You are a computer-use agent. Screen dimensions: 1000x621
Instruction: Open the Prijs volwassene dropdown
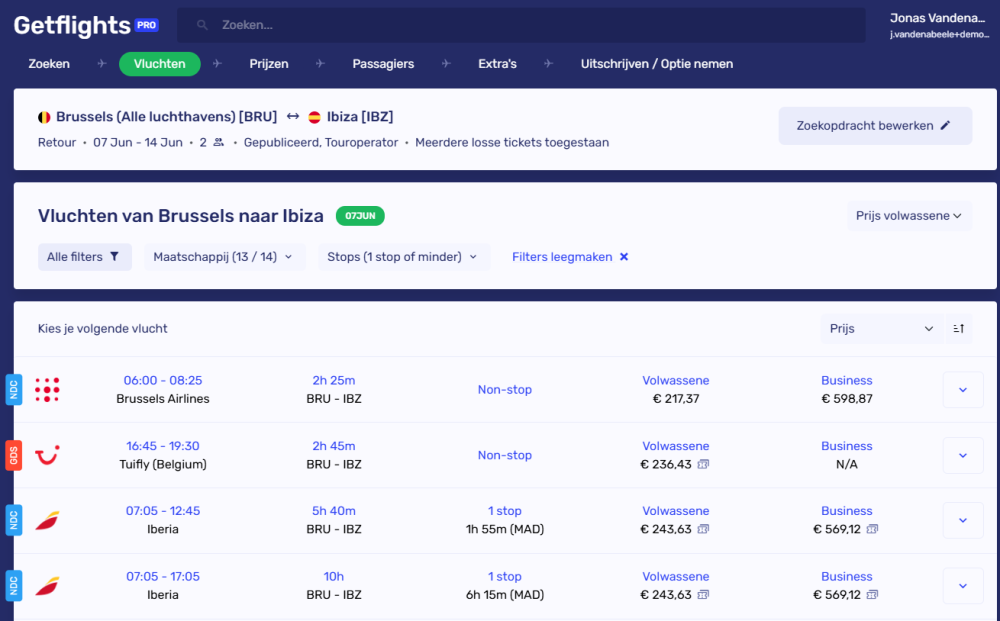[909, 215]
